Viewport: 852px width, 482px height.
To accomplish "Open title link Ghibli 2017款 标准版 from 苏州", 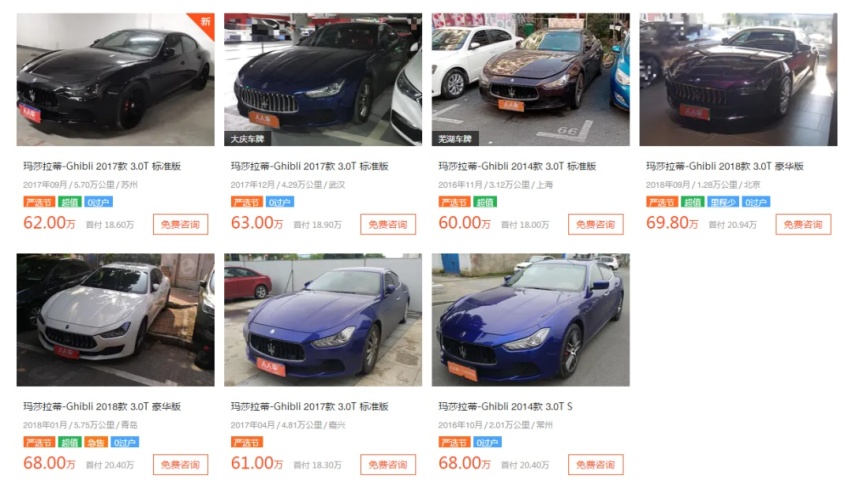I will [102, 166].
